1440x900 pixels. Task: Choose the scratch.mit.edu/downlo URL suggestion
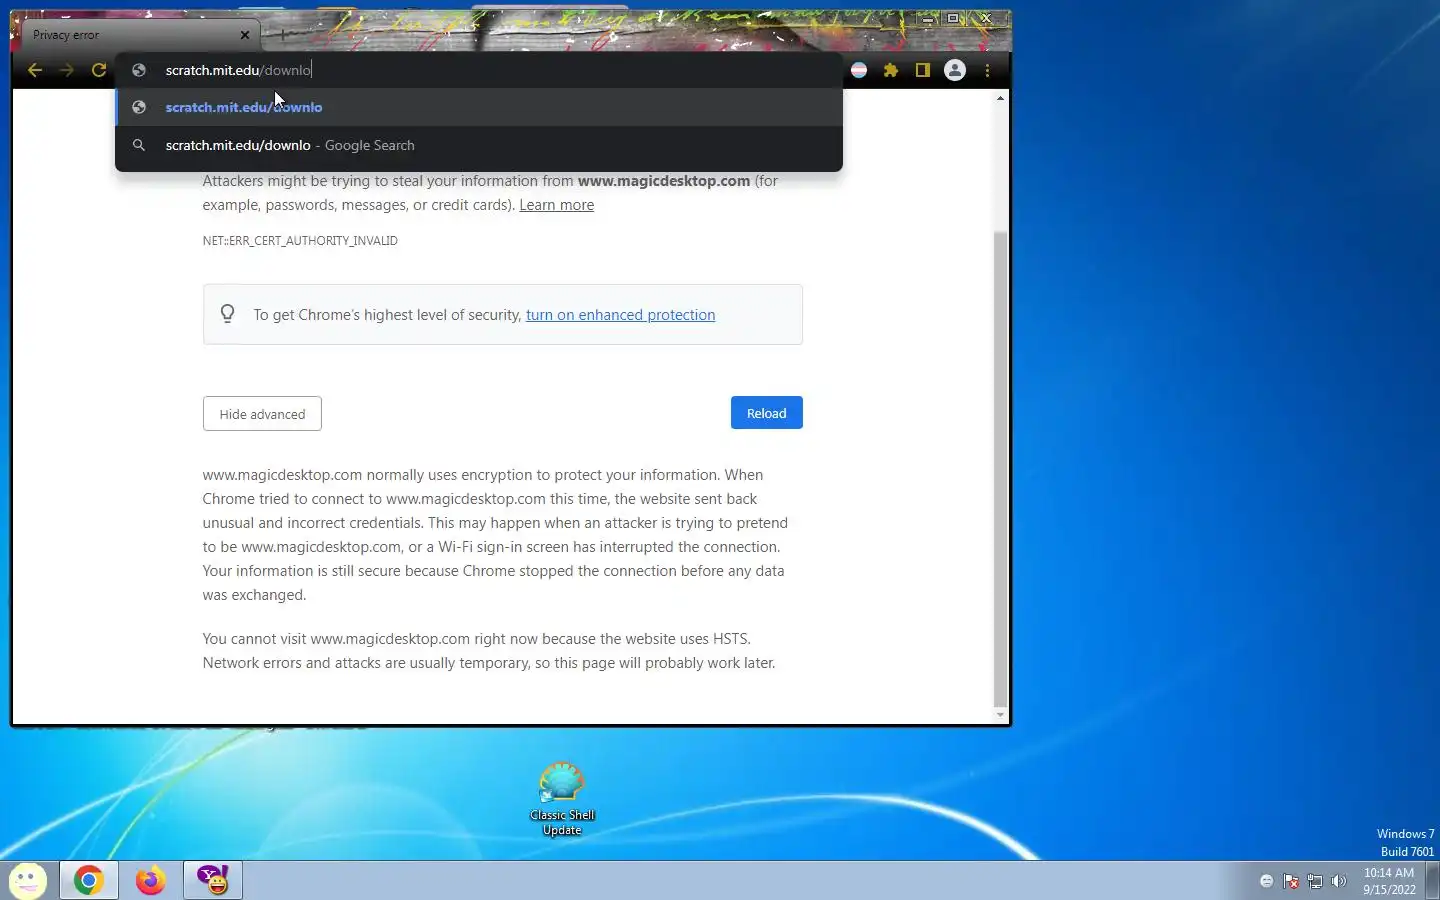point(479,107)
